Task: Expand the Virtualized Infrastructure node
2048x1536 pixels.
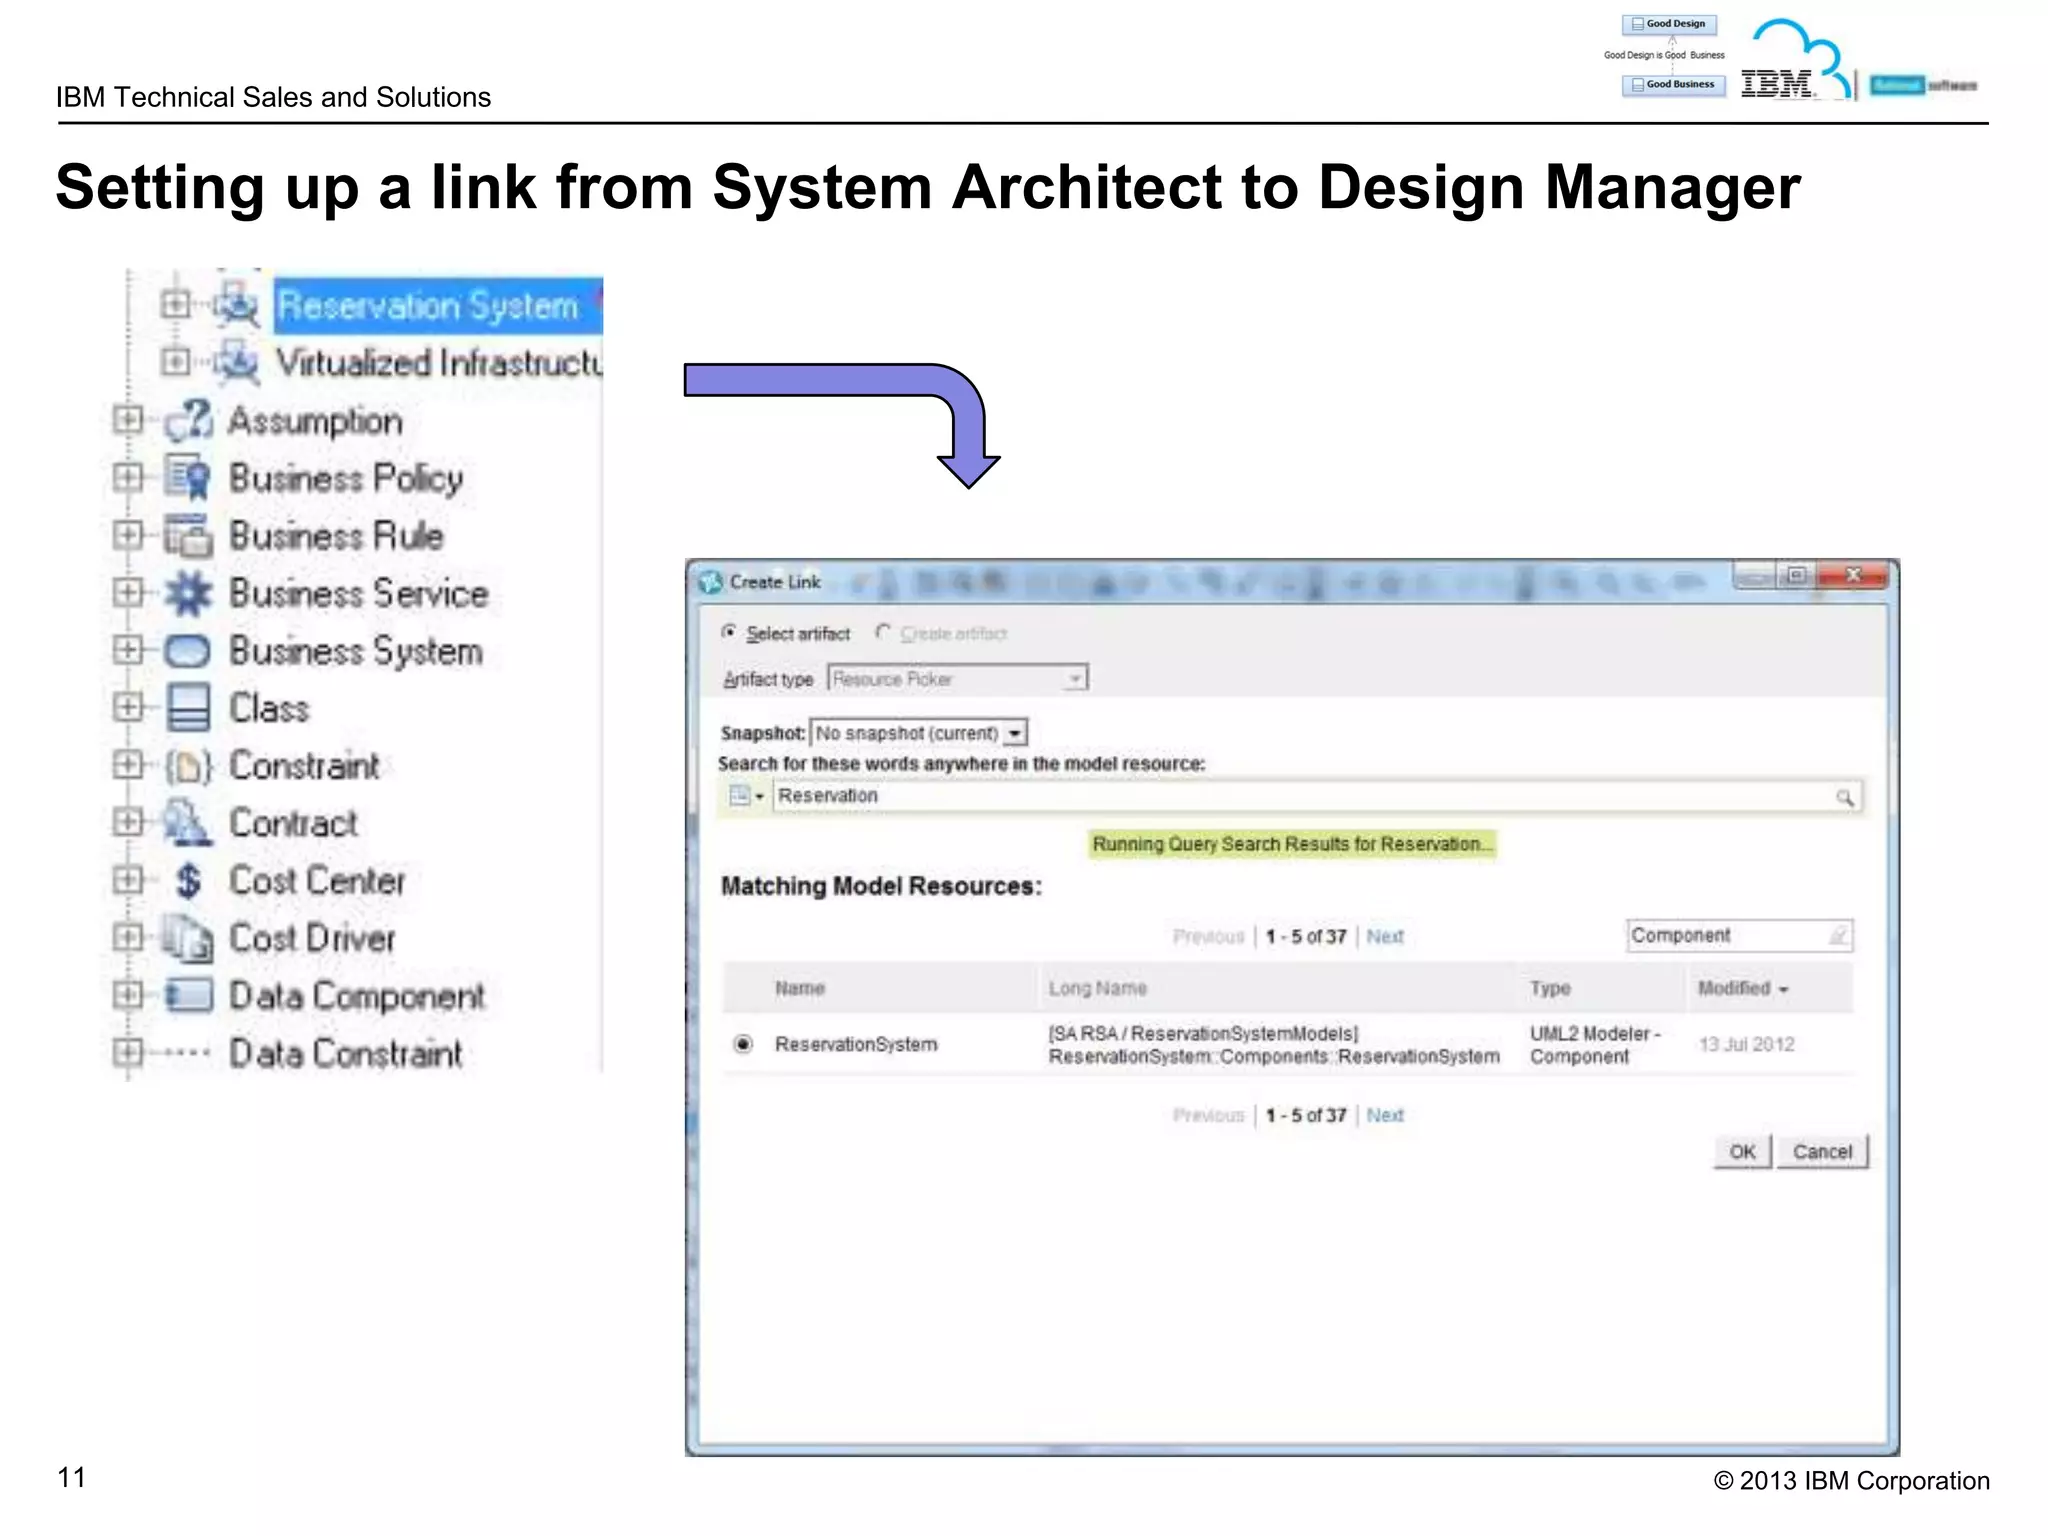Action: tap(176, 361)
